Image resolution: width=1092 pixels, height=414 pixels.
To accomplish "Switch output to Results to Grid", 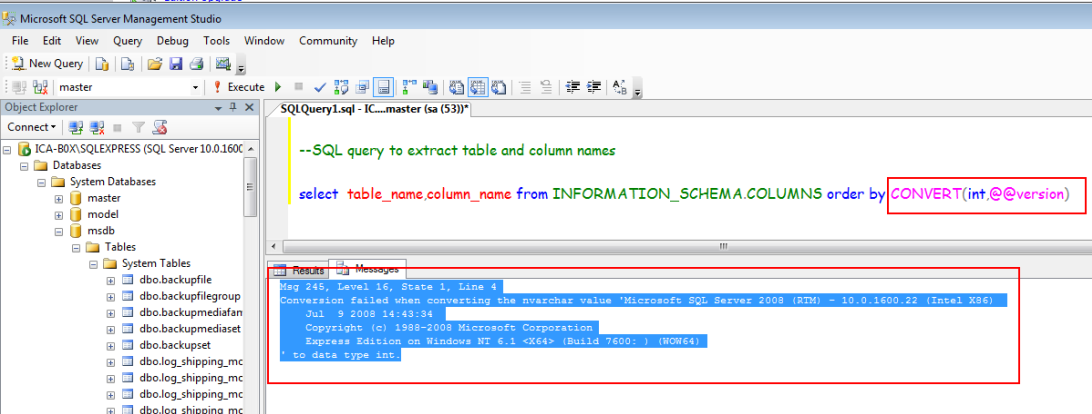I will [478, 87].
